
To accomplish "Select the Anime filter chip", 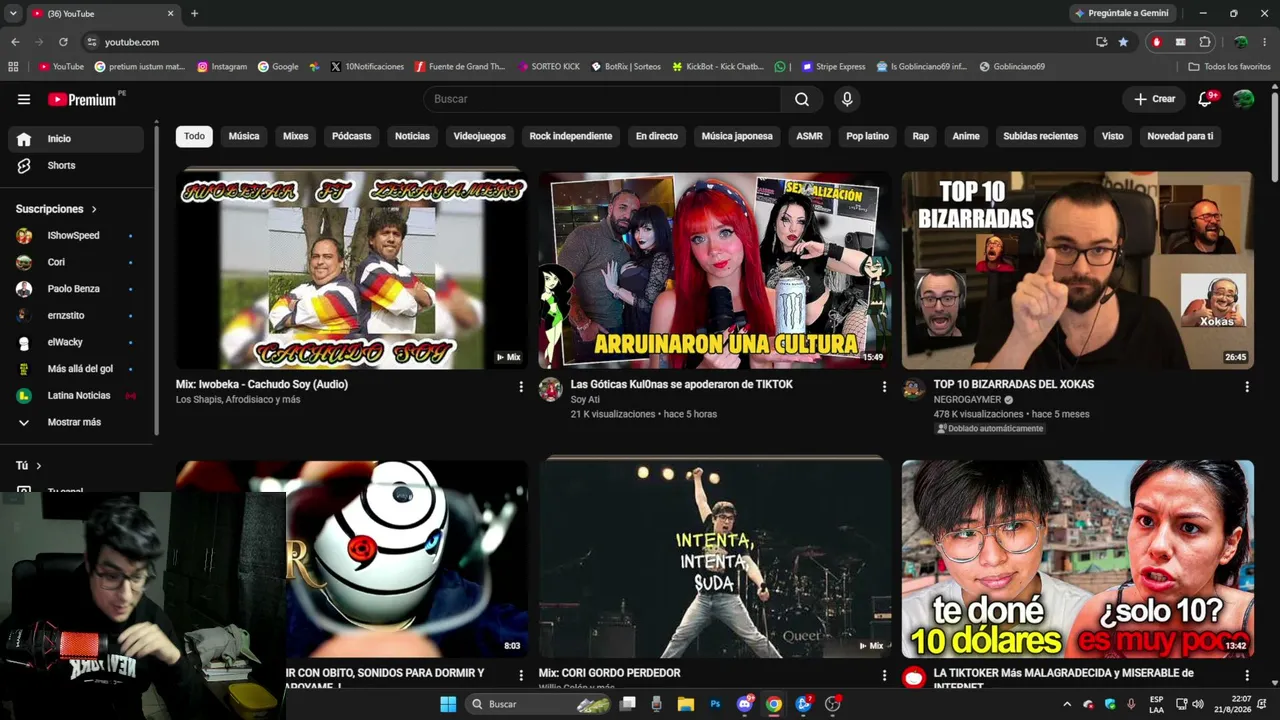I will coord(966,136).
